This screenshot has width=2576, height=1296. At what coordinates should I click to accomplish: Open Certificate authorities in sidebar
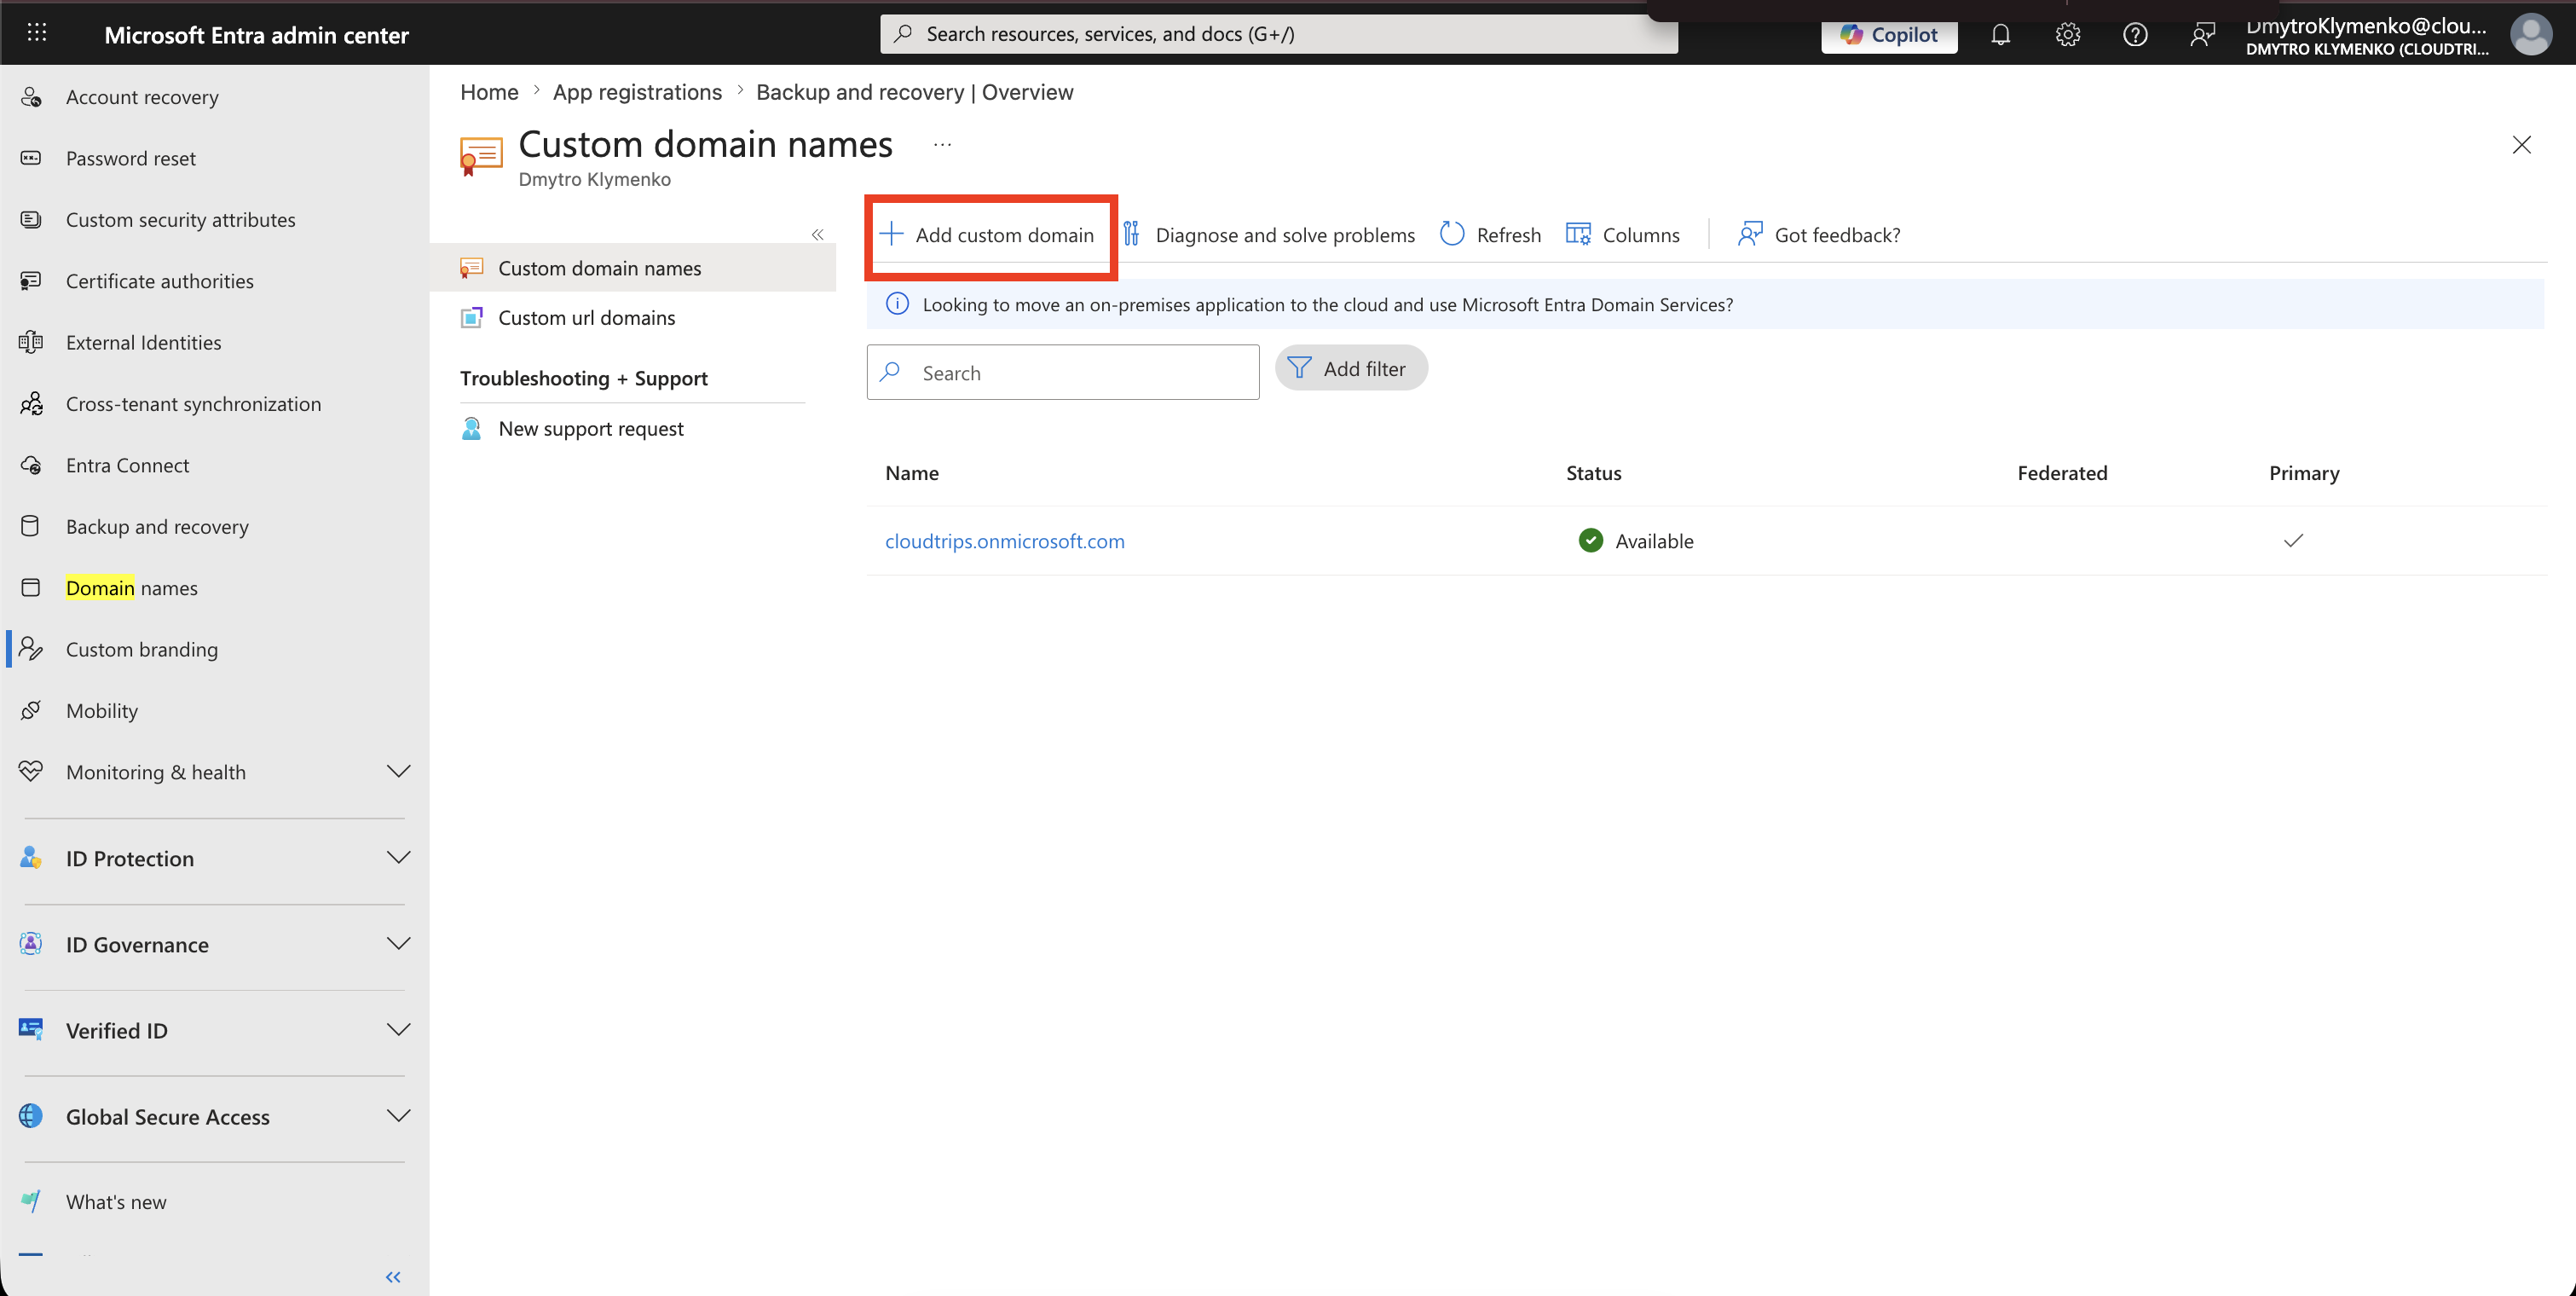pos(160,281)
